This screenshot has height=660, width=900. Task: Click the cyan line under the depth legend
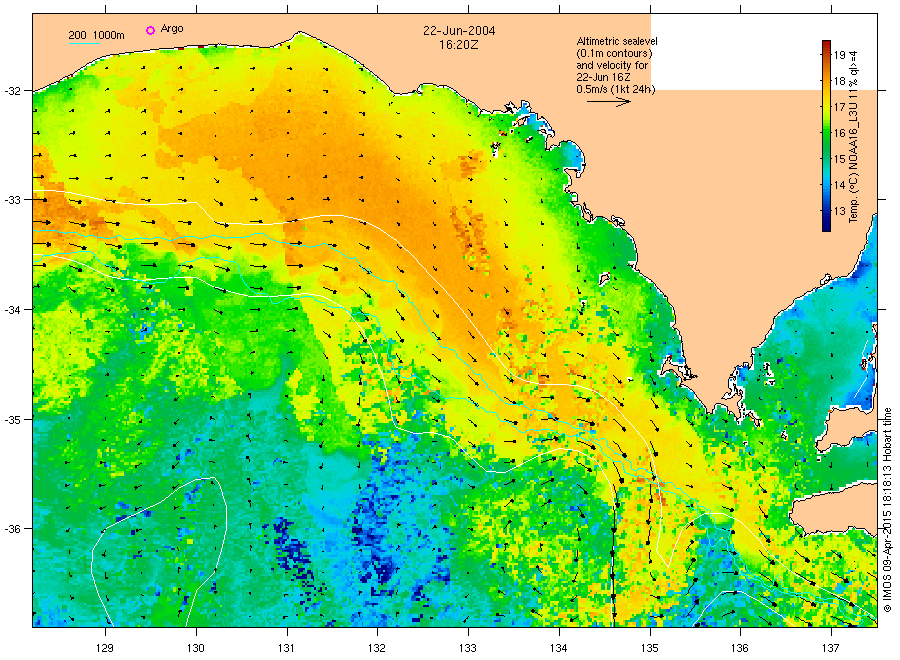(84, 43)
